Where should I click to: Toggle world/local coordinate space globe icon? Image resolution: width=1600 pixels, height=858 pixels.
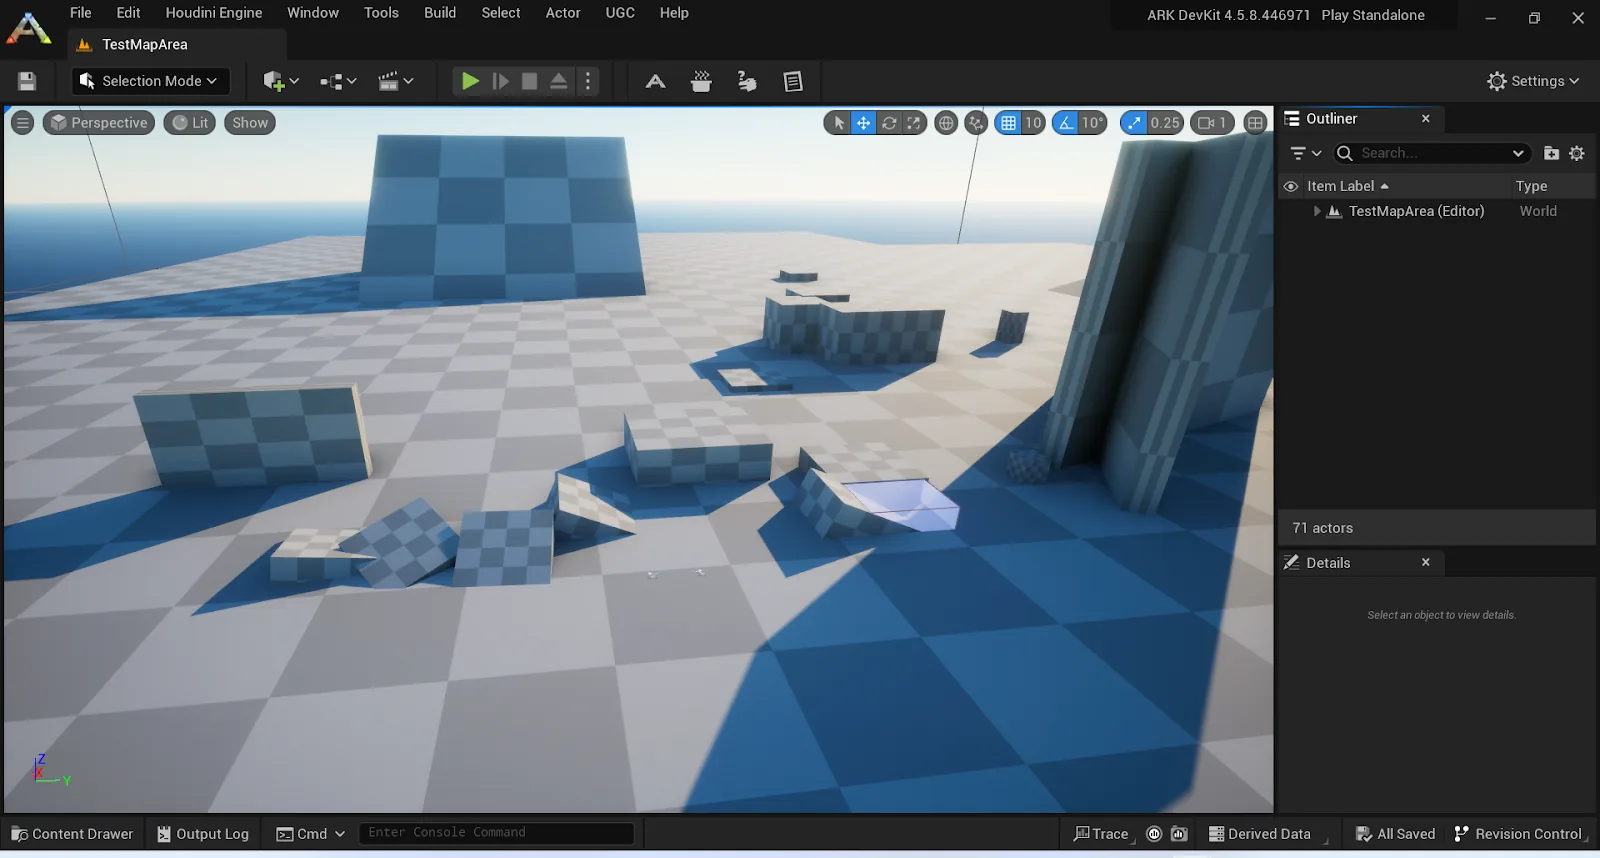coord(946,123)
